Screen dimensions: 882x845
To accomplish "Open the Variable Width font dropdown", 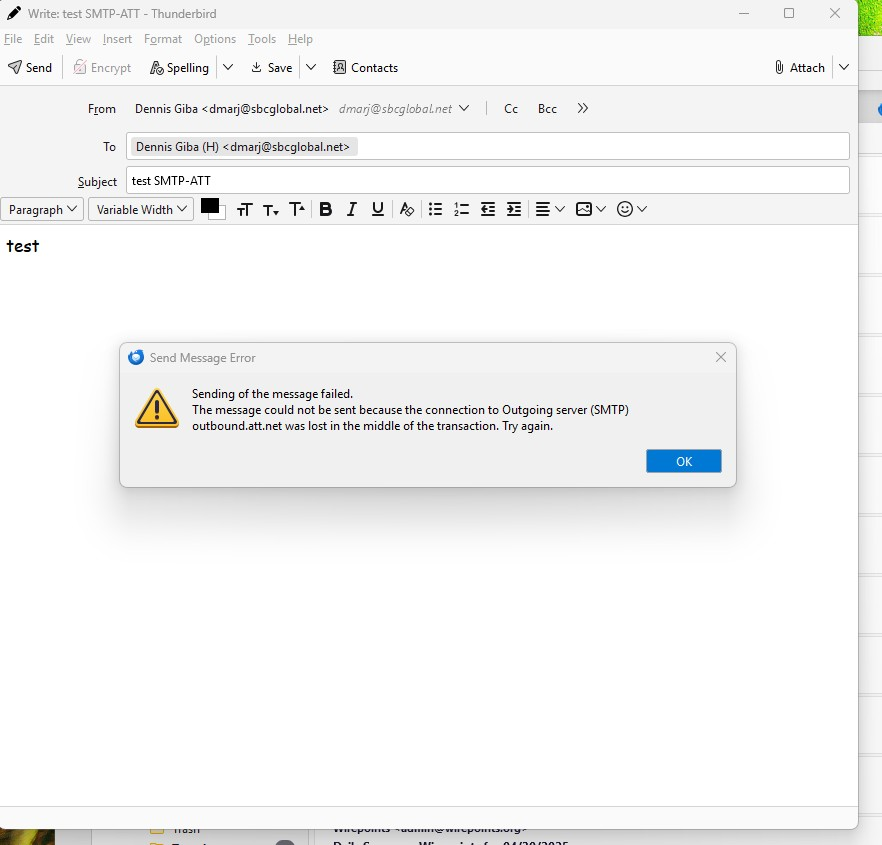I will click(141, 209).
